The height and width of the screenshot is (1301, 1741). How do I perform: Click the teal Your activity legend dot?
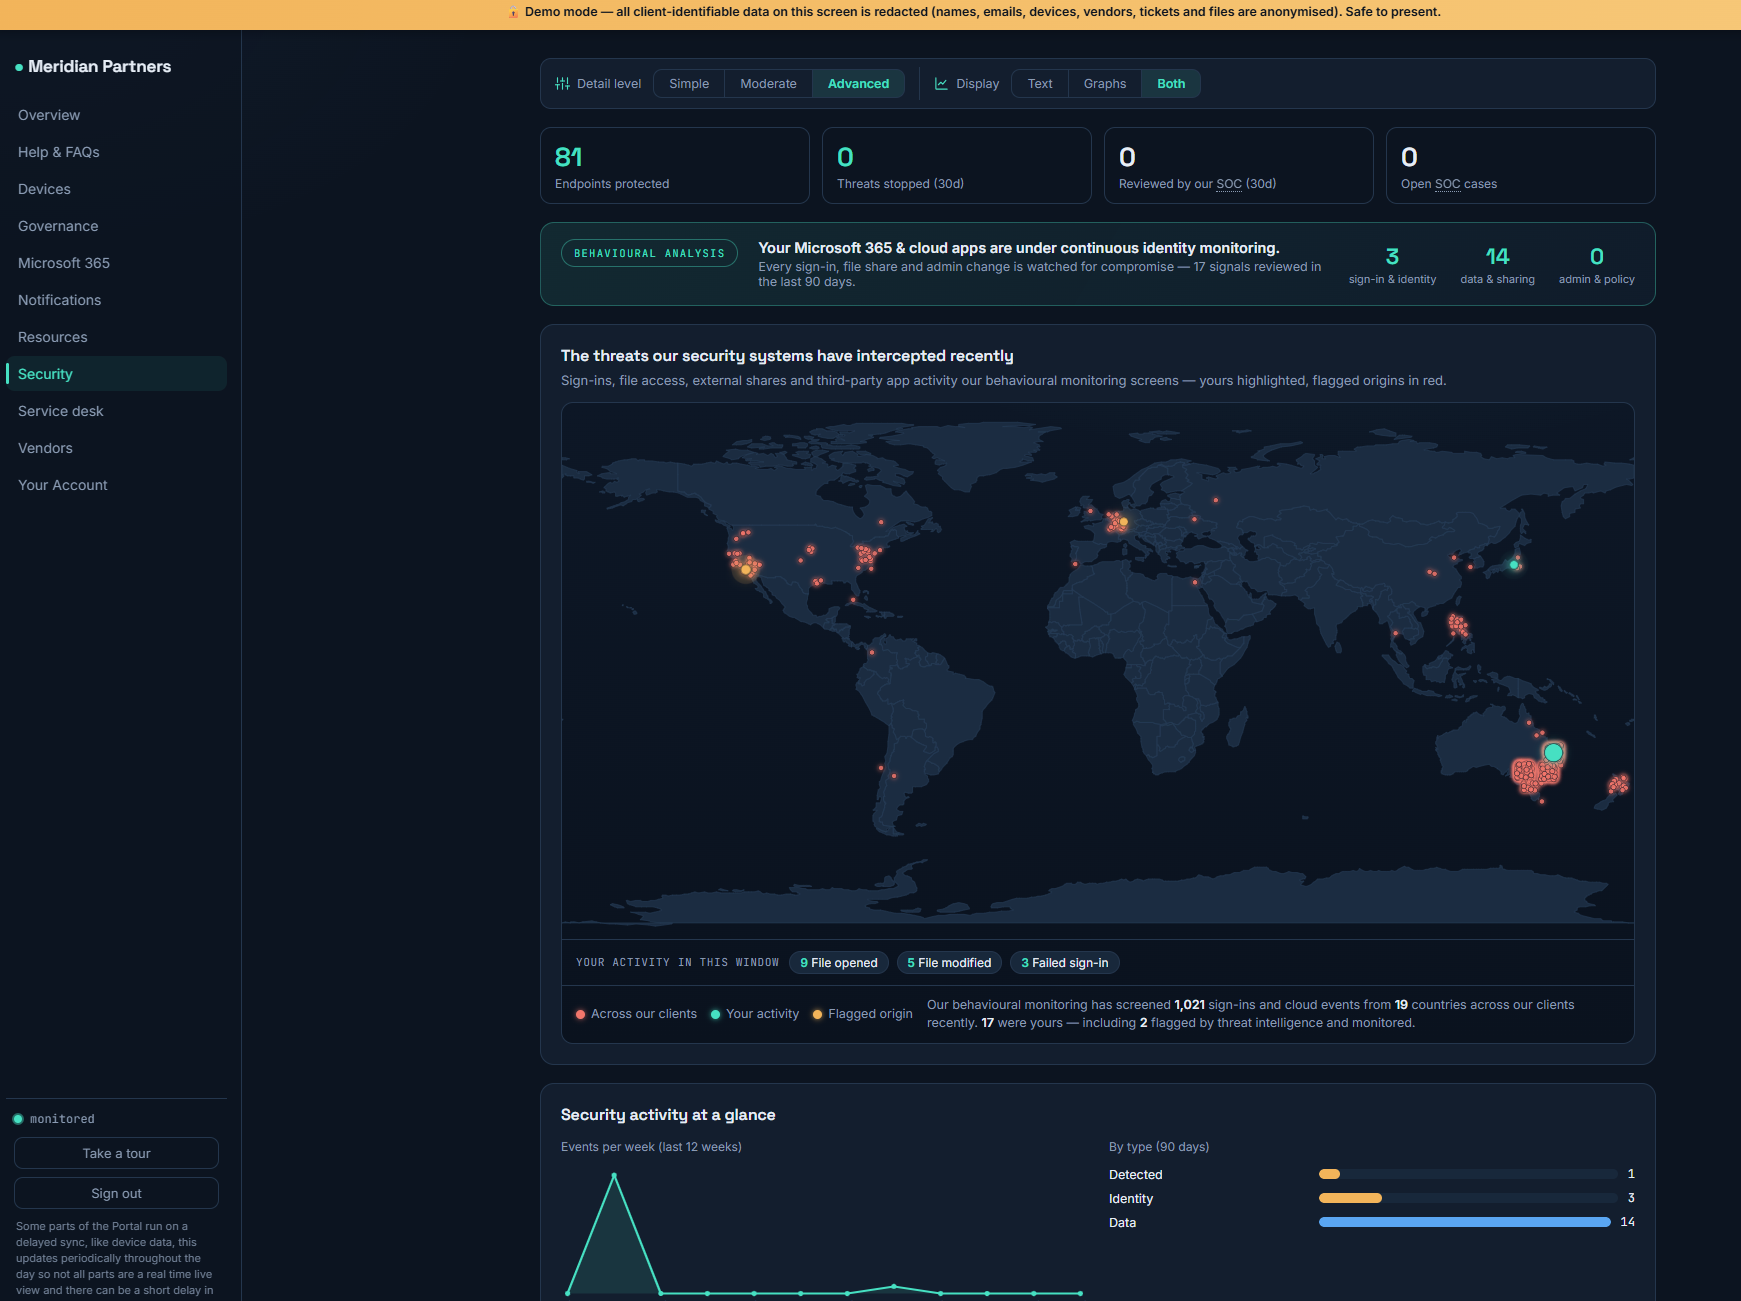tap(715, 1014)
